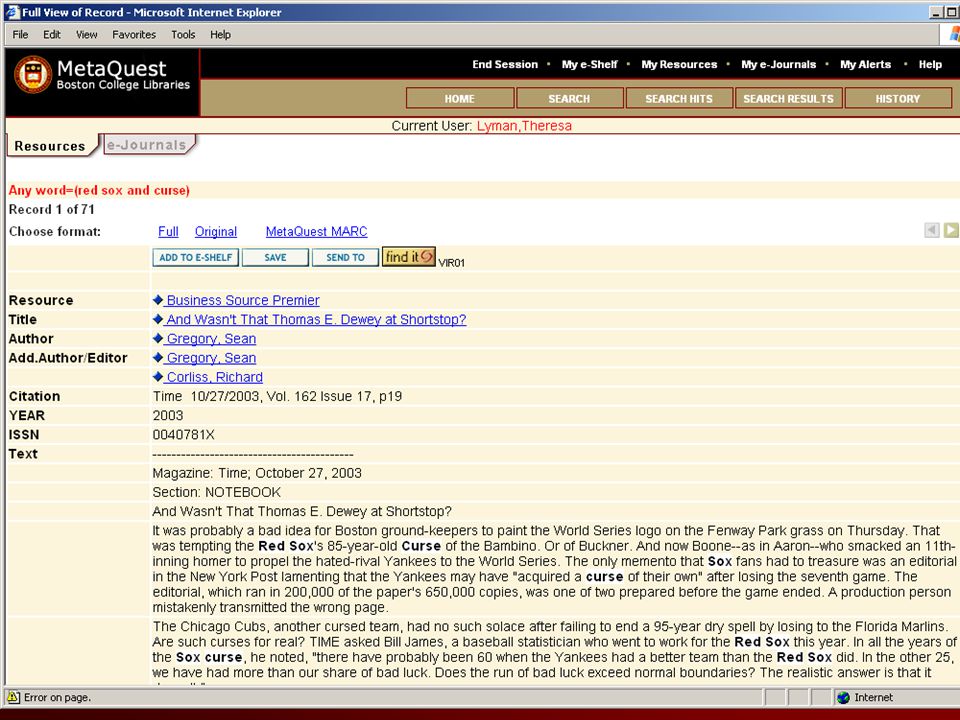Image resolution: width=960 pixels, height=720 pixels.
Task: Click Corliss, Richard author link
Action: point(215,377)
